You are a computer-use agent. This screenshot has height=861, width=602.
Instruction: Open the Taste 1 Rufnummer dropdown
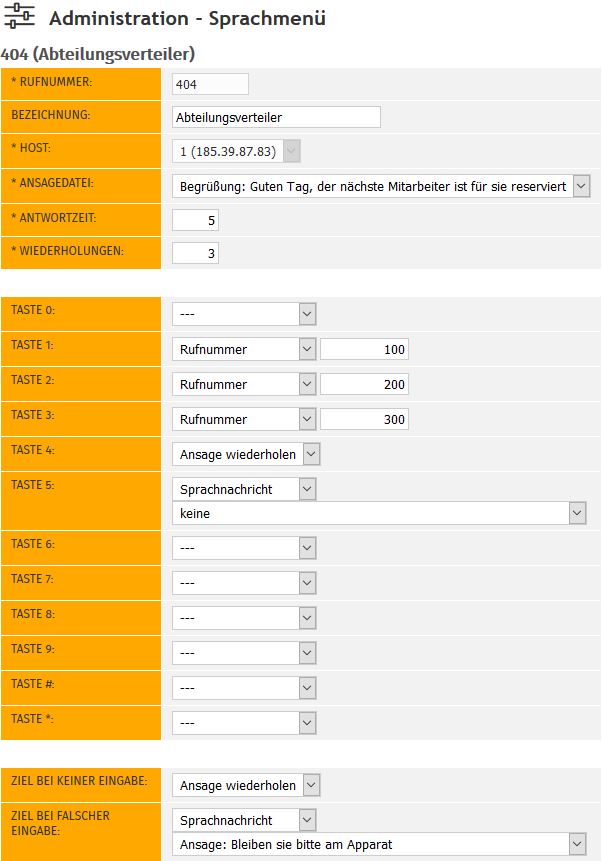[x=244, y=349]
